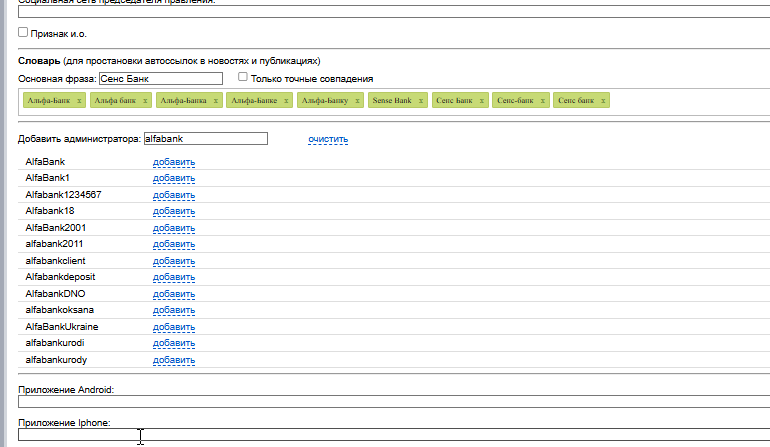The image size is (770, 447).
Task: Add administrator alfabank2011
Action: (x=174, y=244)
